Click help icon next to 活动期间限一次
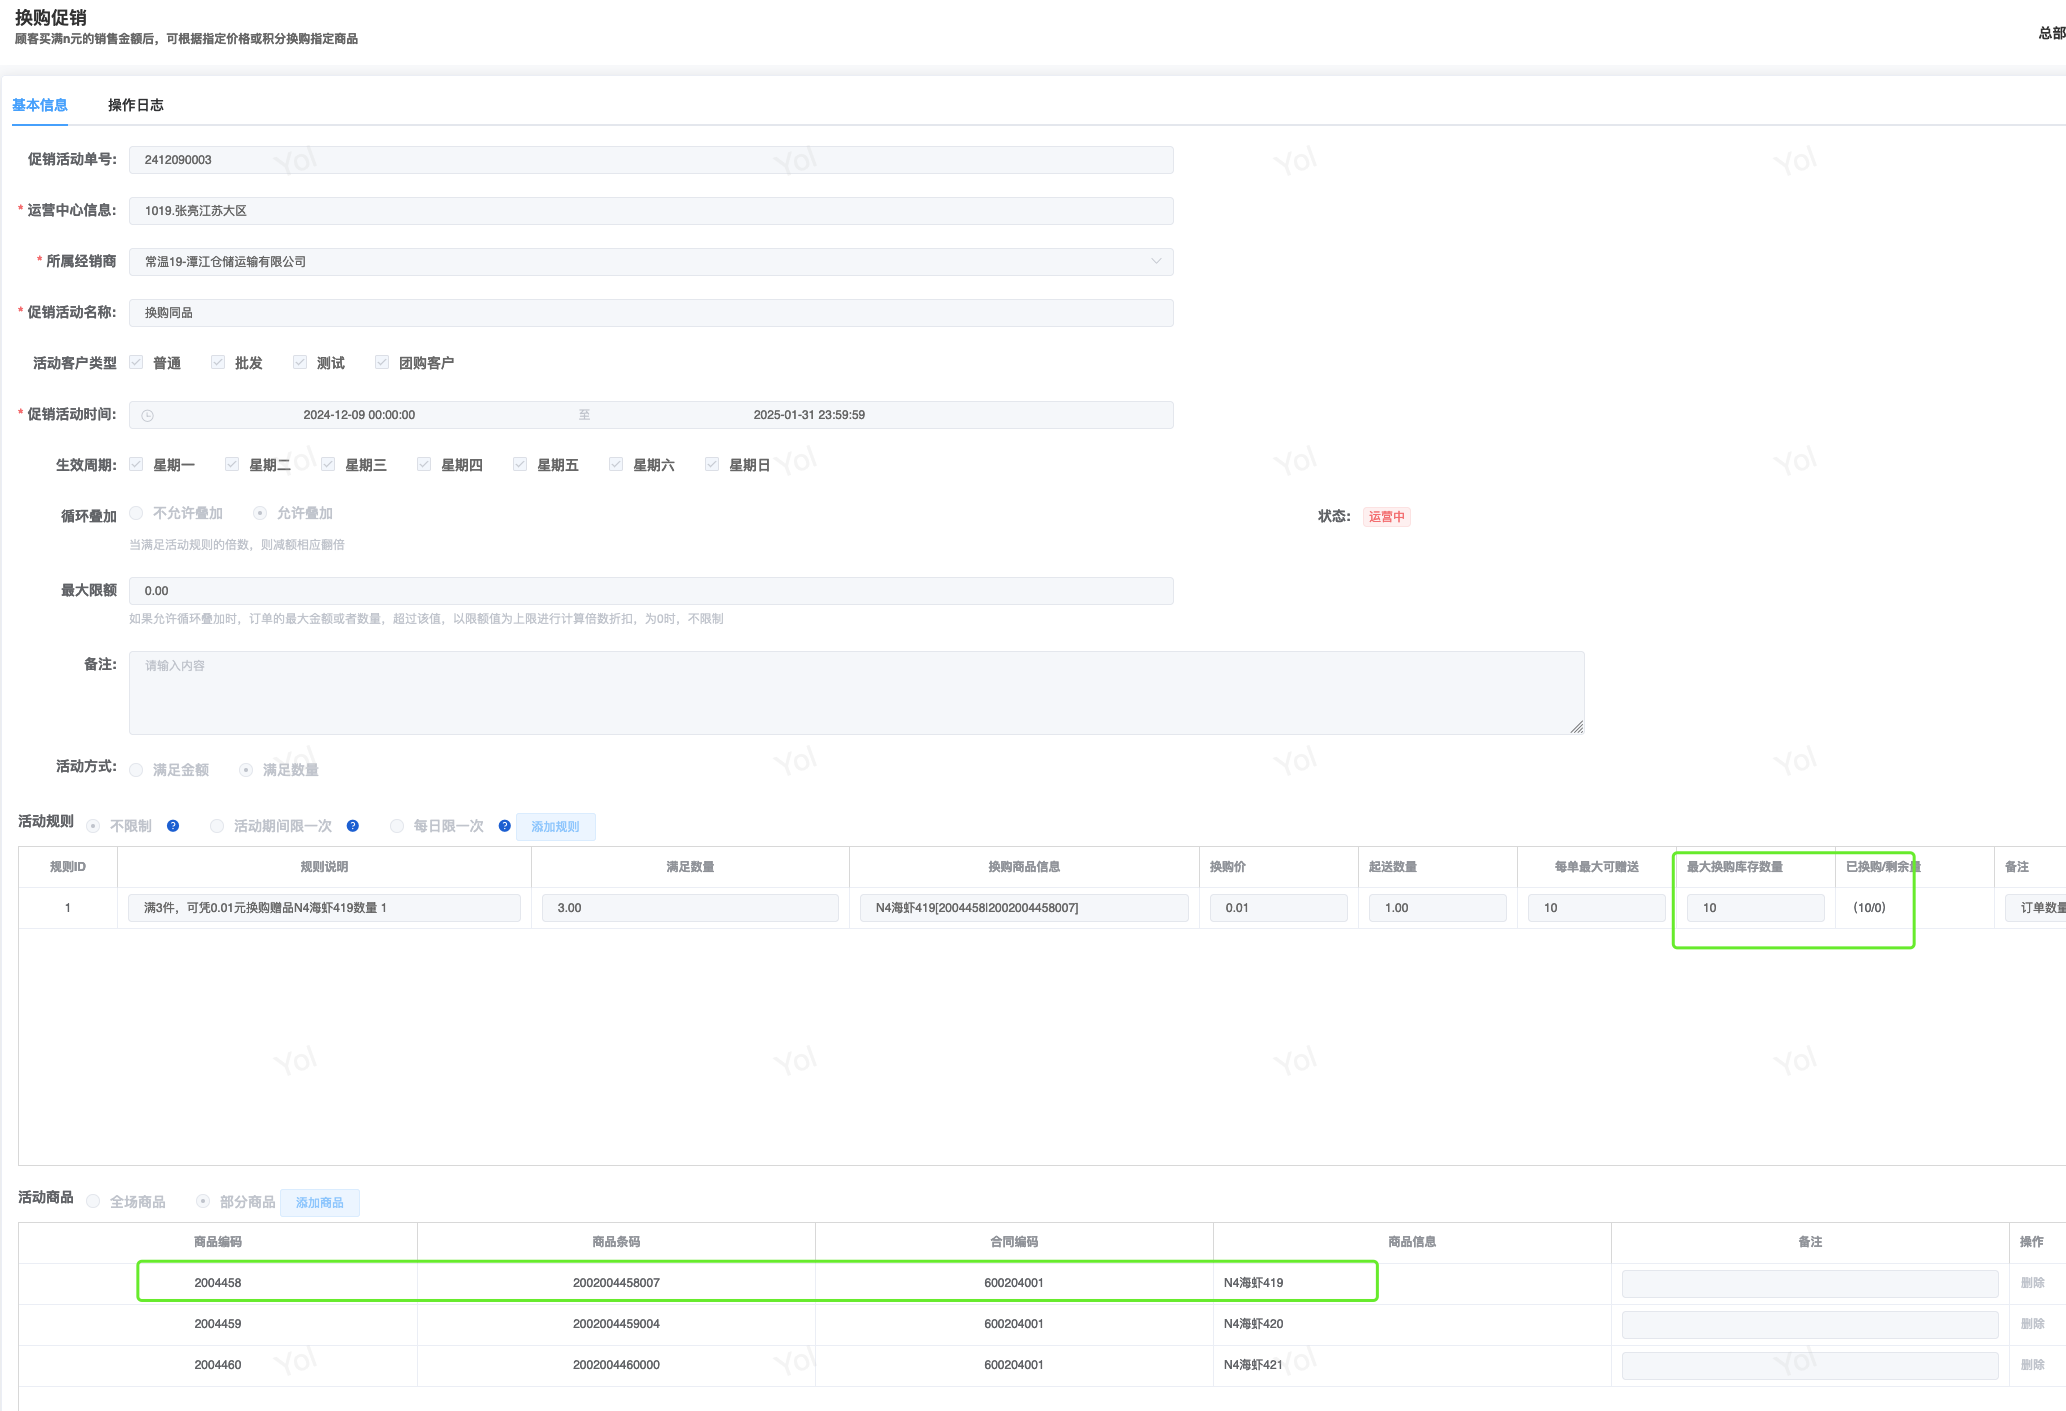 point(353,826)
